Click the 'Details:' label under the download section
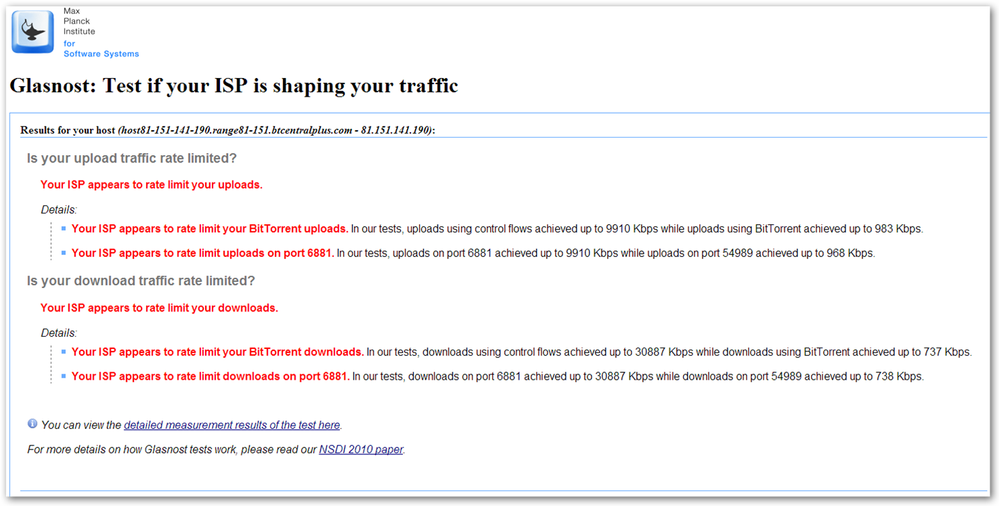The width and height of the screenshot is (999, 506). coord(59,333)
